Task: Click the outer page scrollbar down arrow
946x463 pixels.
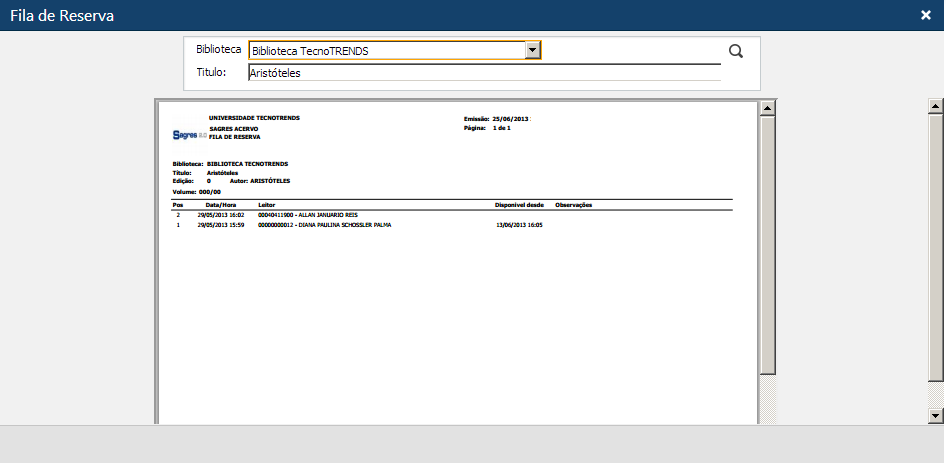Action: pyautogui.click(x=935, y=415)
